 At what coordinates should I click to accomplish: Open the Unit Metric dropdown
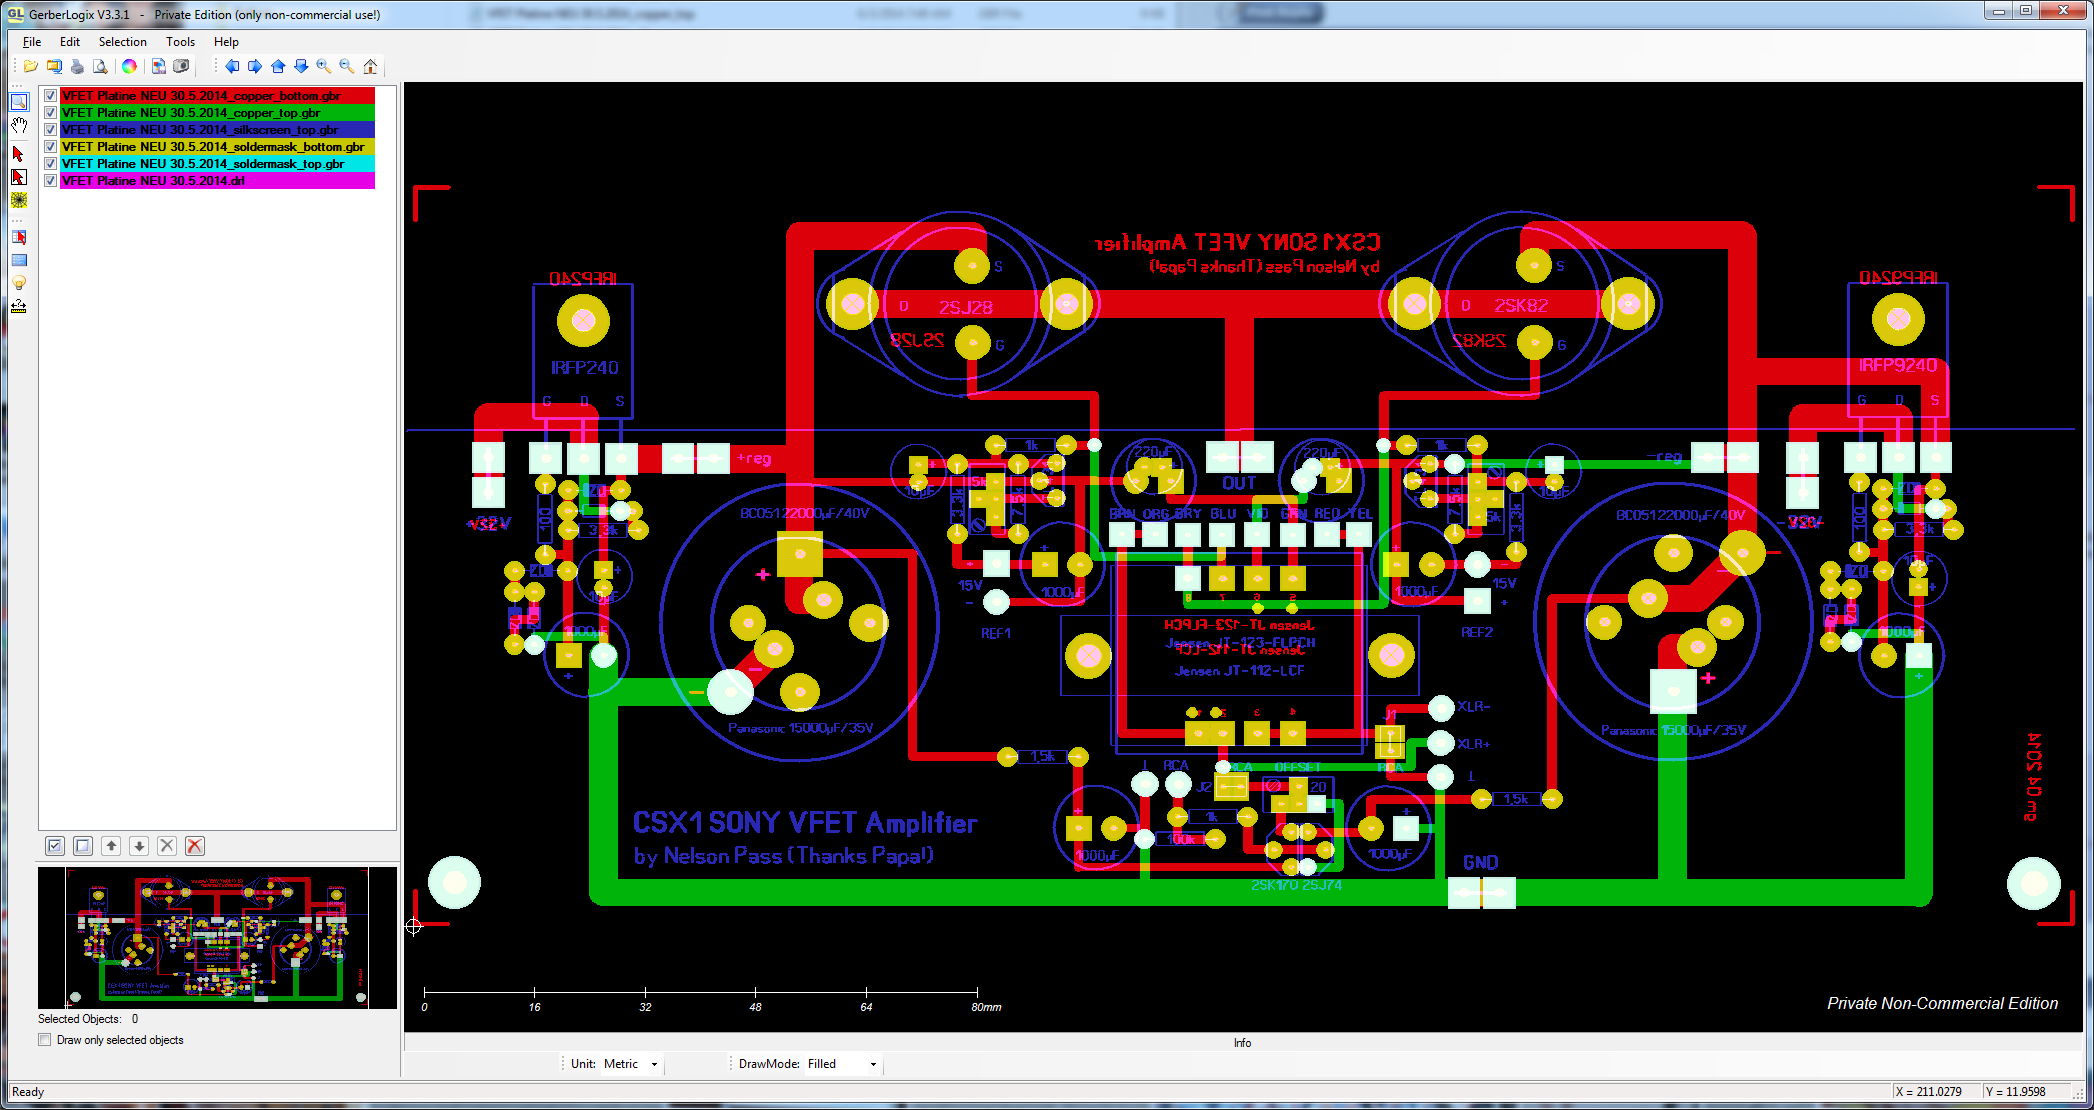pos(631,1064)
